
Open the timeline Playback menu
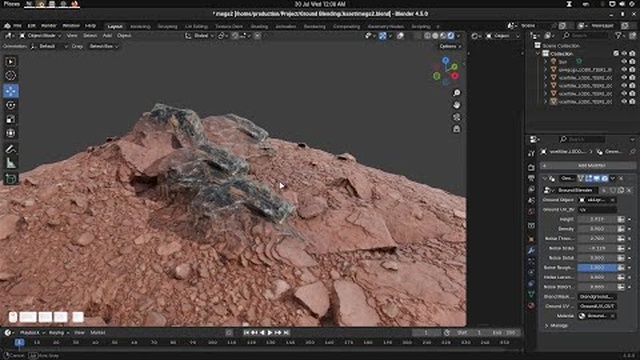[x=32, y=333]
